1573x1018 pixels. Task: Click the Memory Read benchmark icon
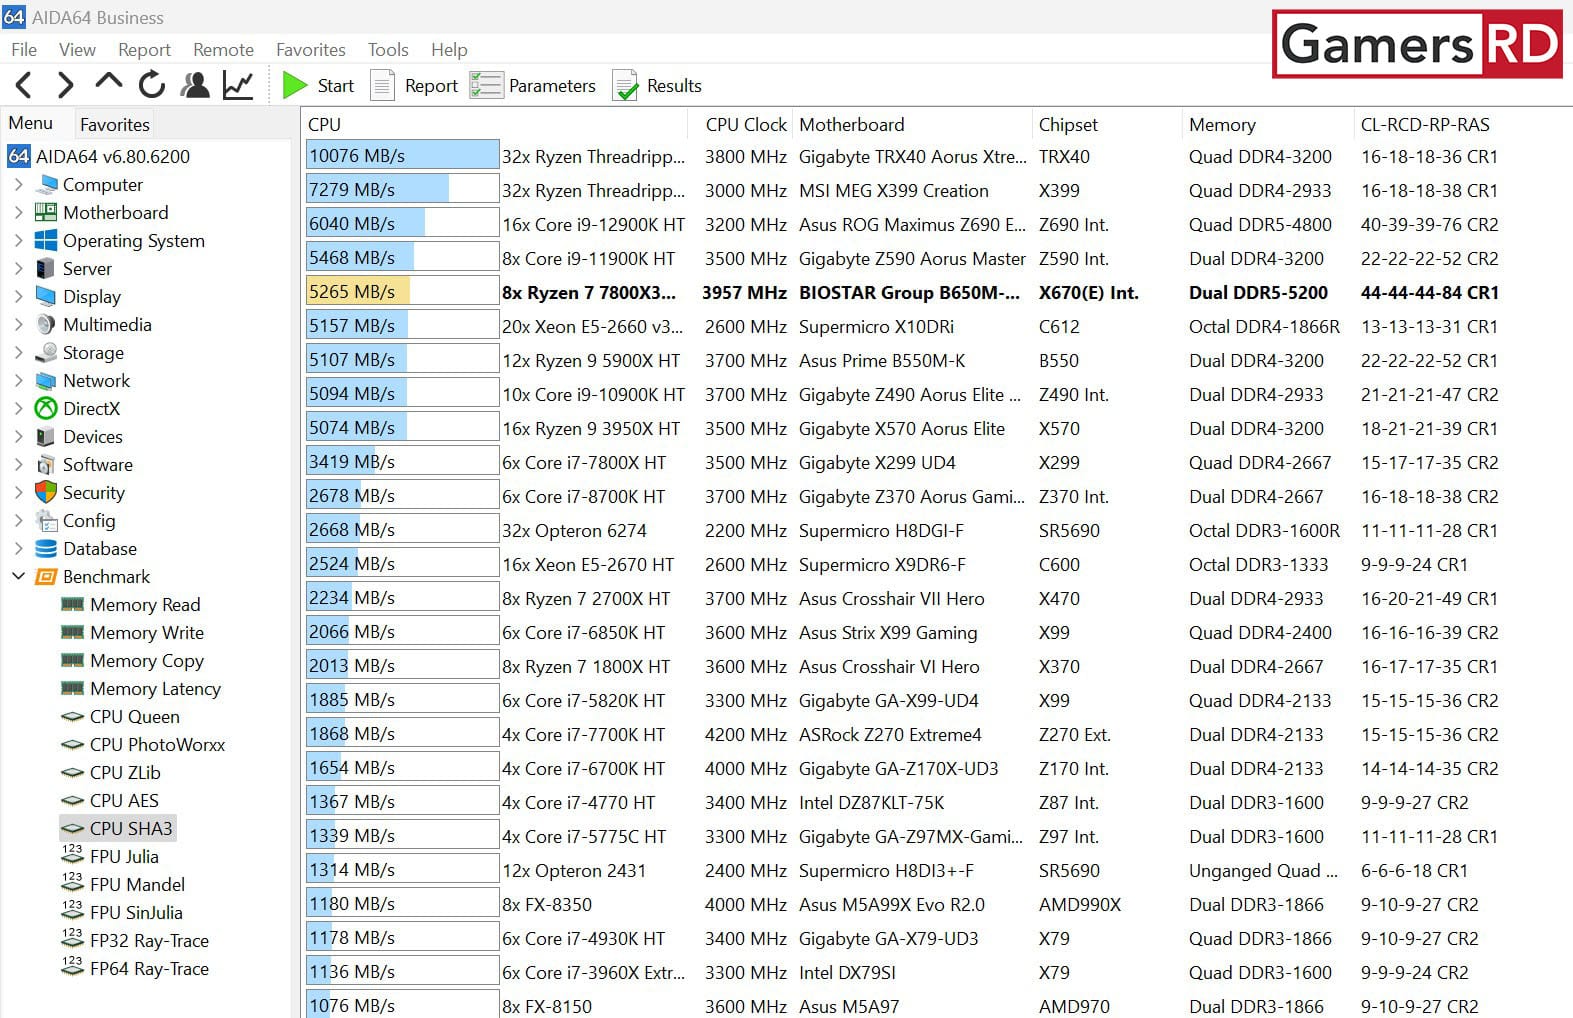(x=72, y=605)
